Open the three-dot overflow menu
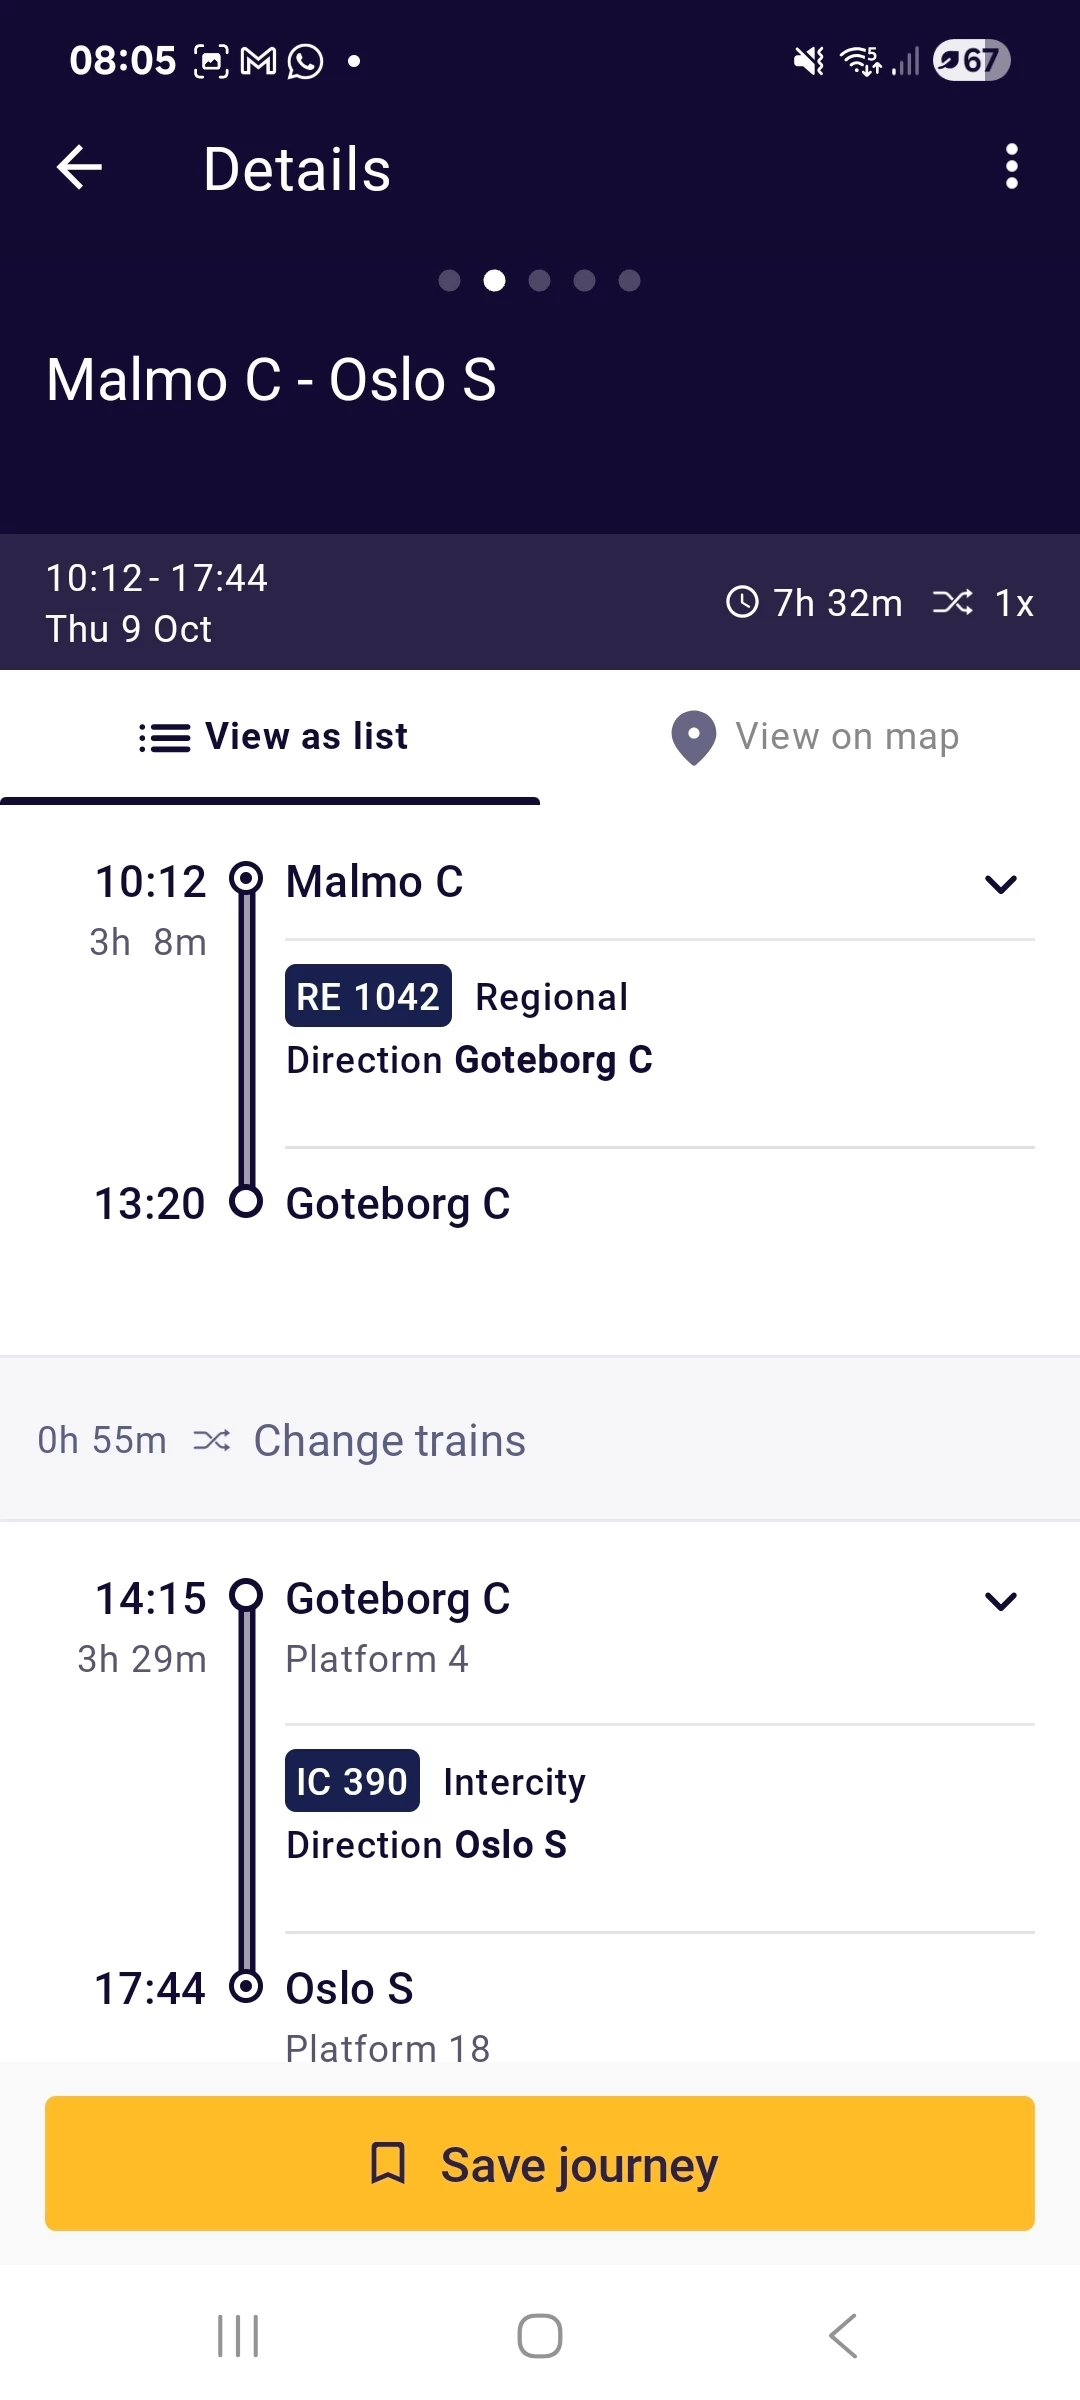 tap(1011, 167)
